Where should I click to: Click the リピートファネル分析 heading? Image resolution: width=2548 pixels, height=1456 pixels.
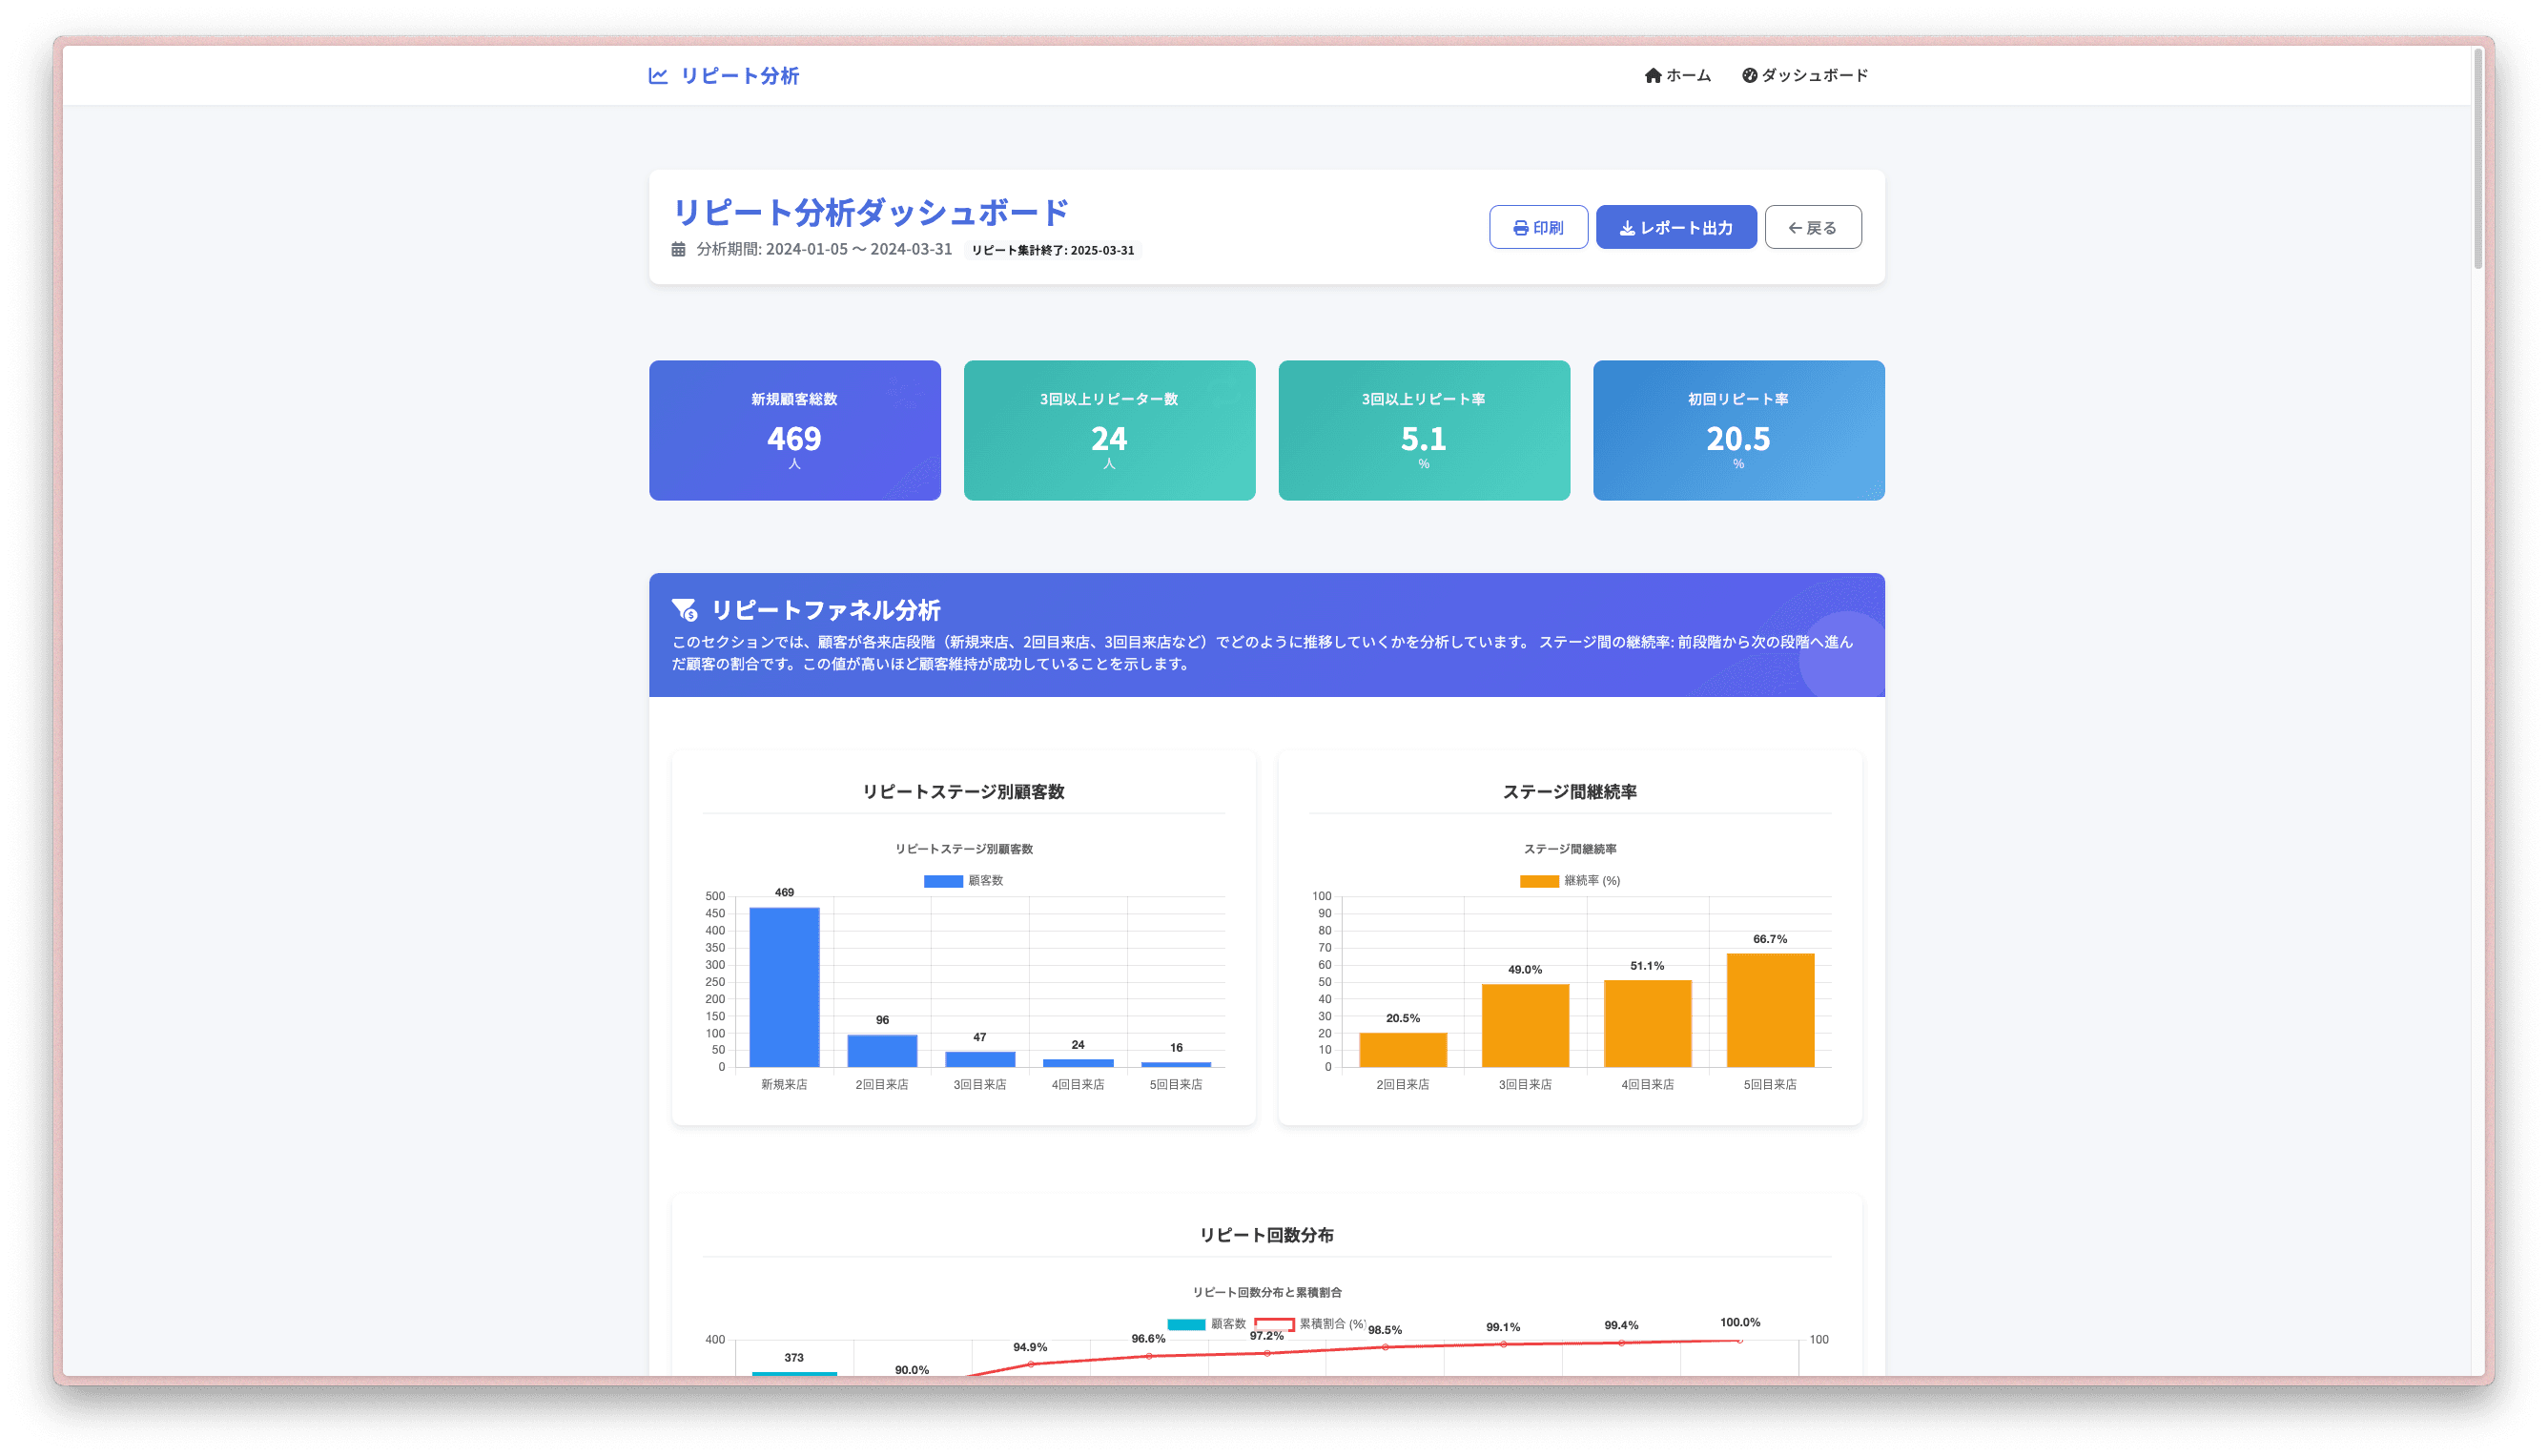826,610
